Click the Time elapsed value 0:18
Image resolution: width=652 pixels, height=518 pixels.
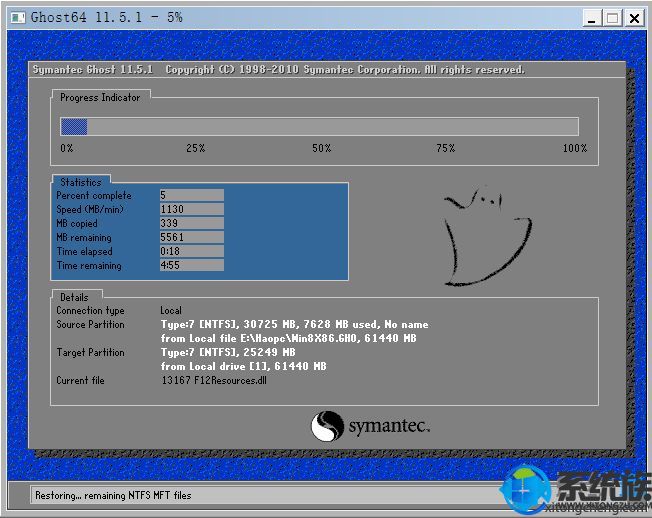tap(192, 251)
